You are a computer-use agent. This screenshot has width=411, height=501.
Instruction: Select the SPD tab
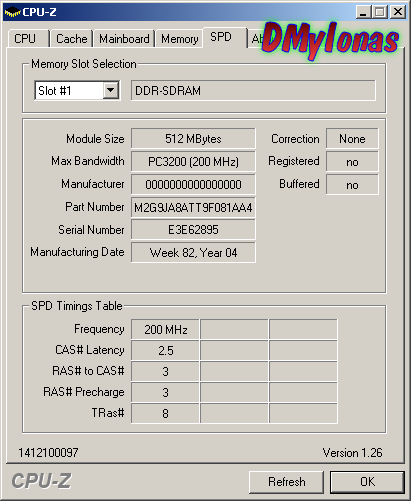pyautogui.click(x=224, y=37)
